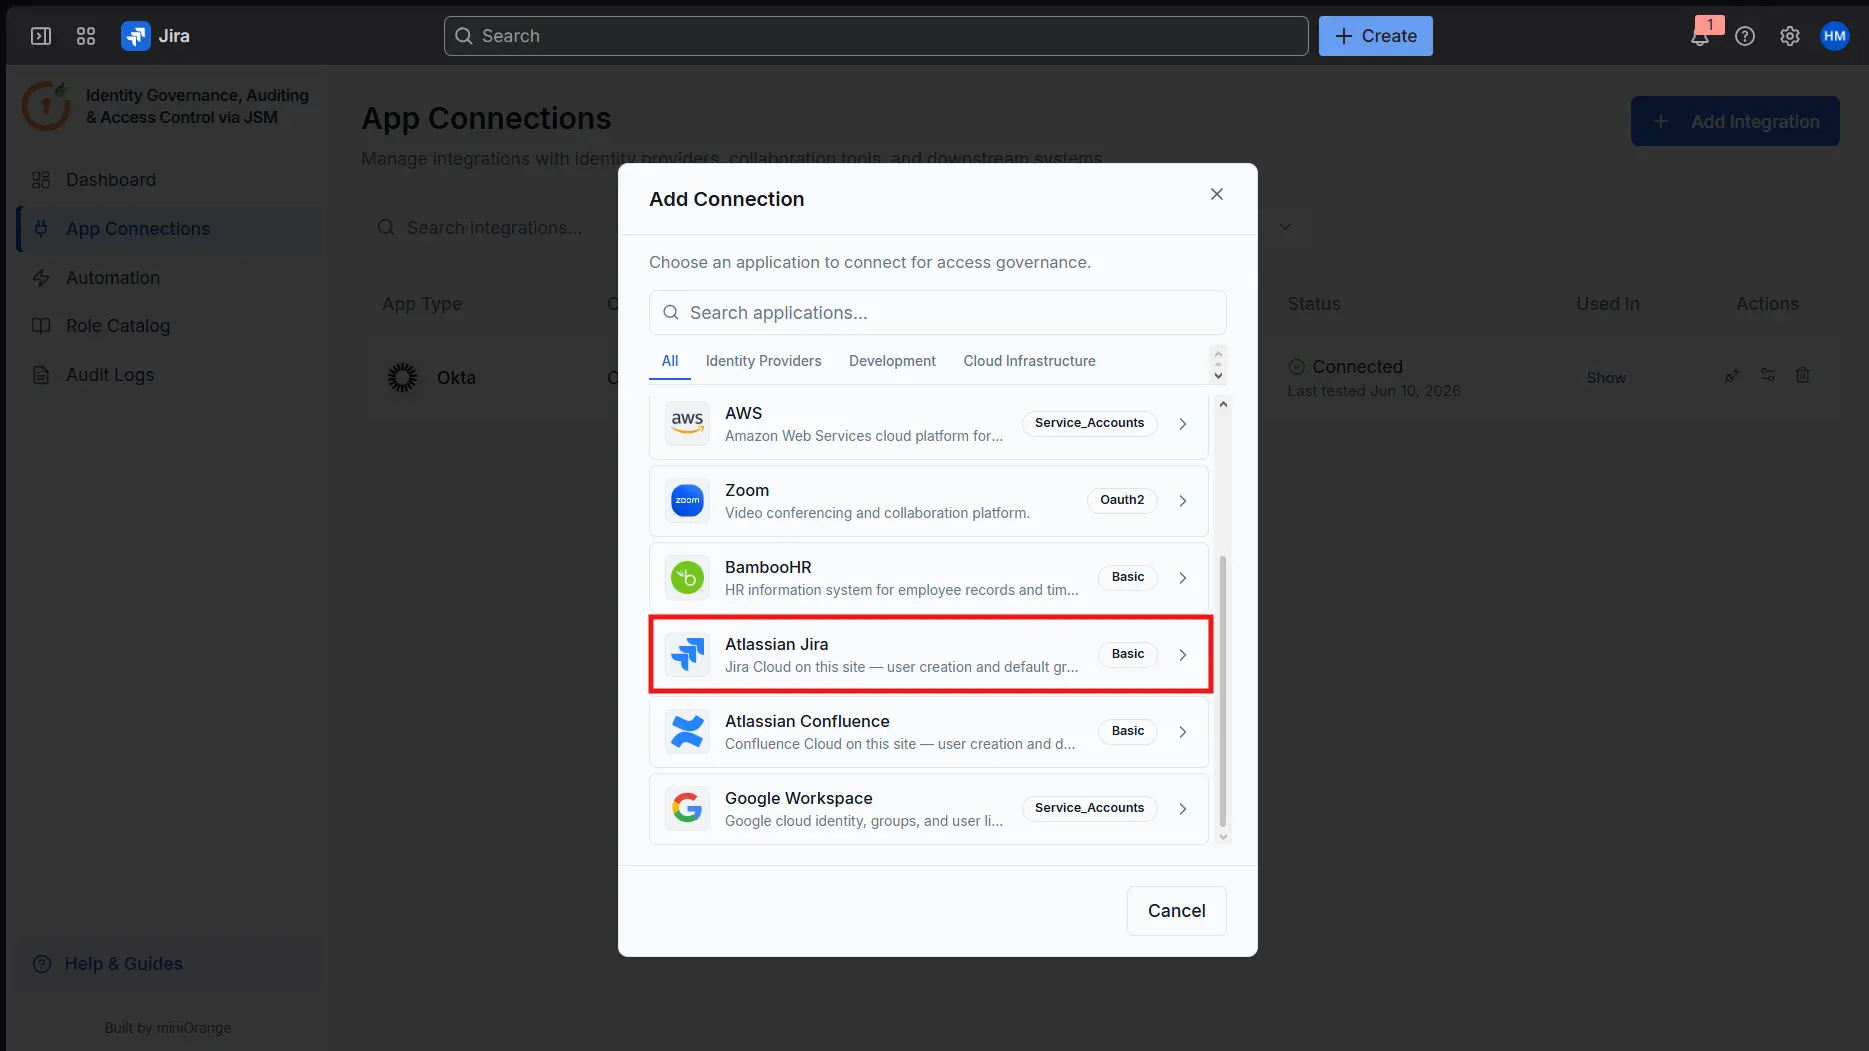Click the Search applications field
Image resolution: width=1869 pixels, height=1051 pixels.
pyautogui.click(x=937, y=313)
